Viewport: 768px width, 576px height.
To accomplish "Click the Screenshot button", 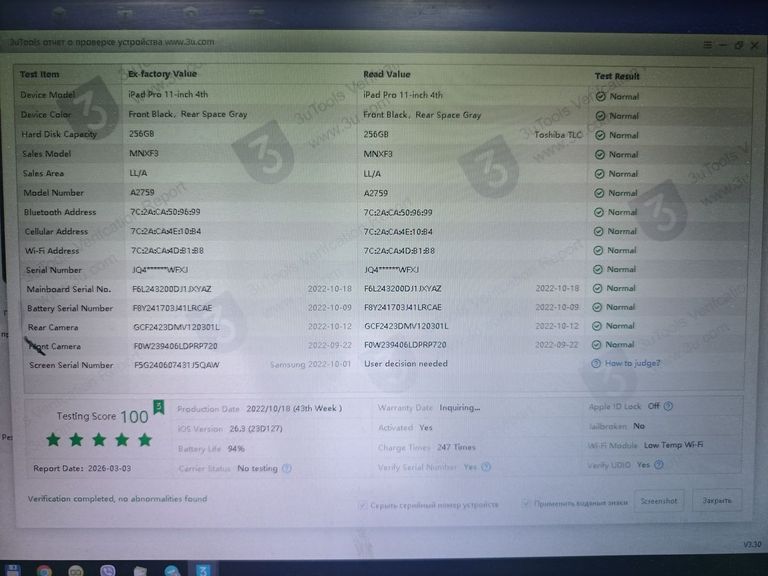I will click(659, 501).
